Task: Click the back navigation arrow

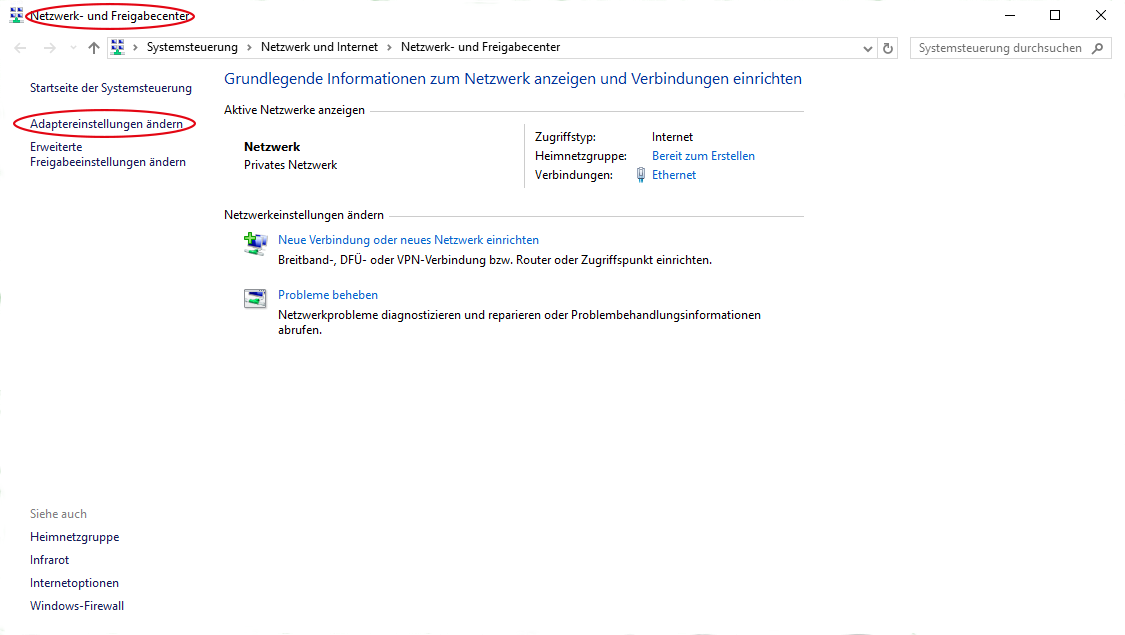Action: pos(21,48)
